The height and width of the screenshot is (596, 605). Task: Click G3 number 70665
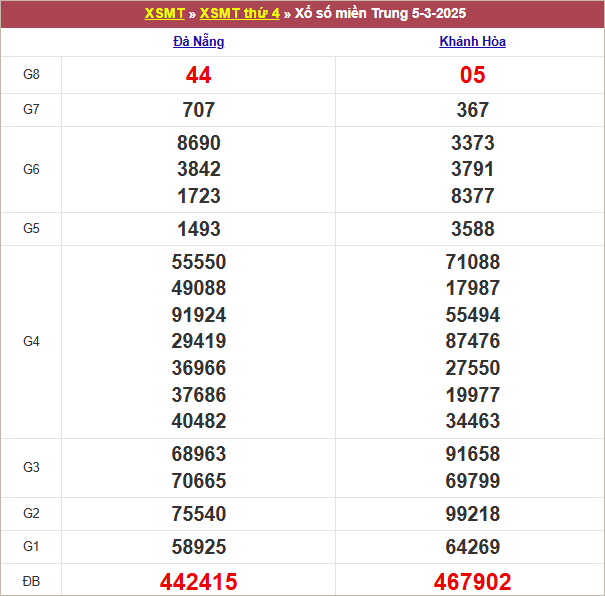[x=199, y=481]
